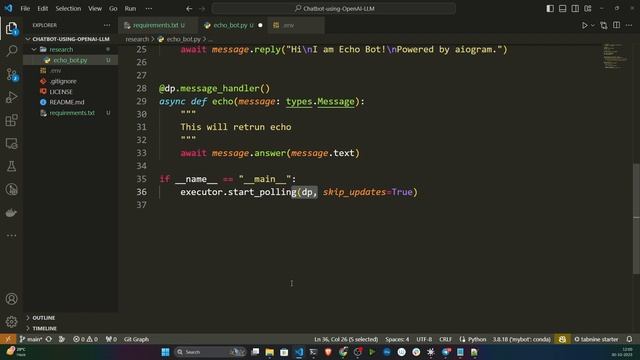Customize the editor layout

(588, 9)
